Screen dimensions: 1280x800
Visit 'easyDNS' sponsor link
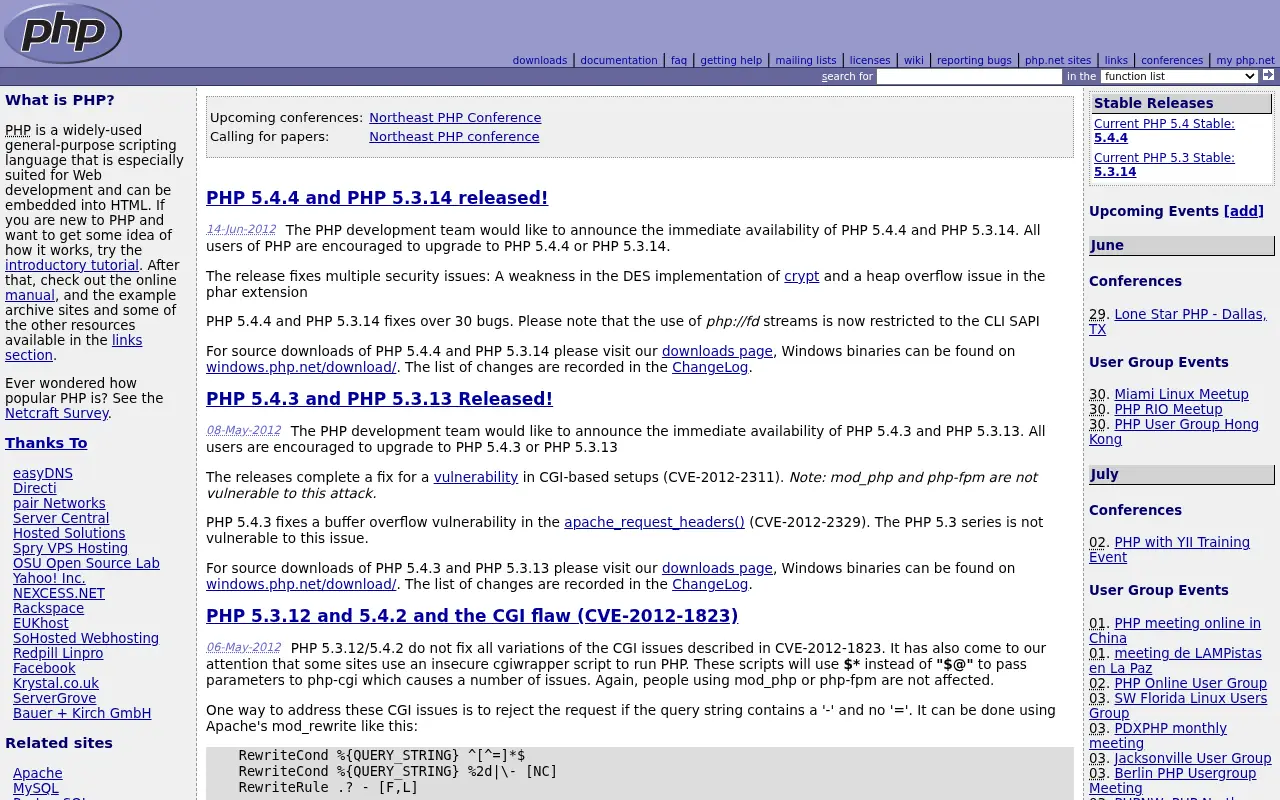click(43, 473)
